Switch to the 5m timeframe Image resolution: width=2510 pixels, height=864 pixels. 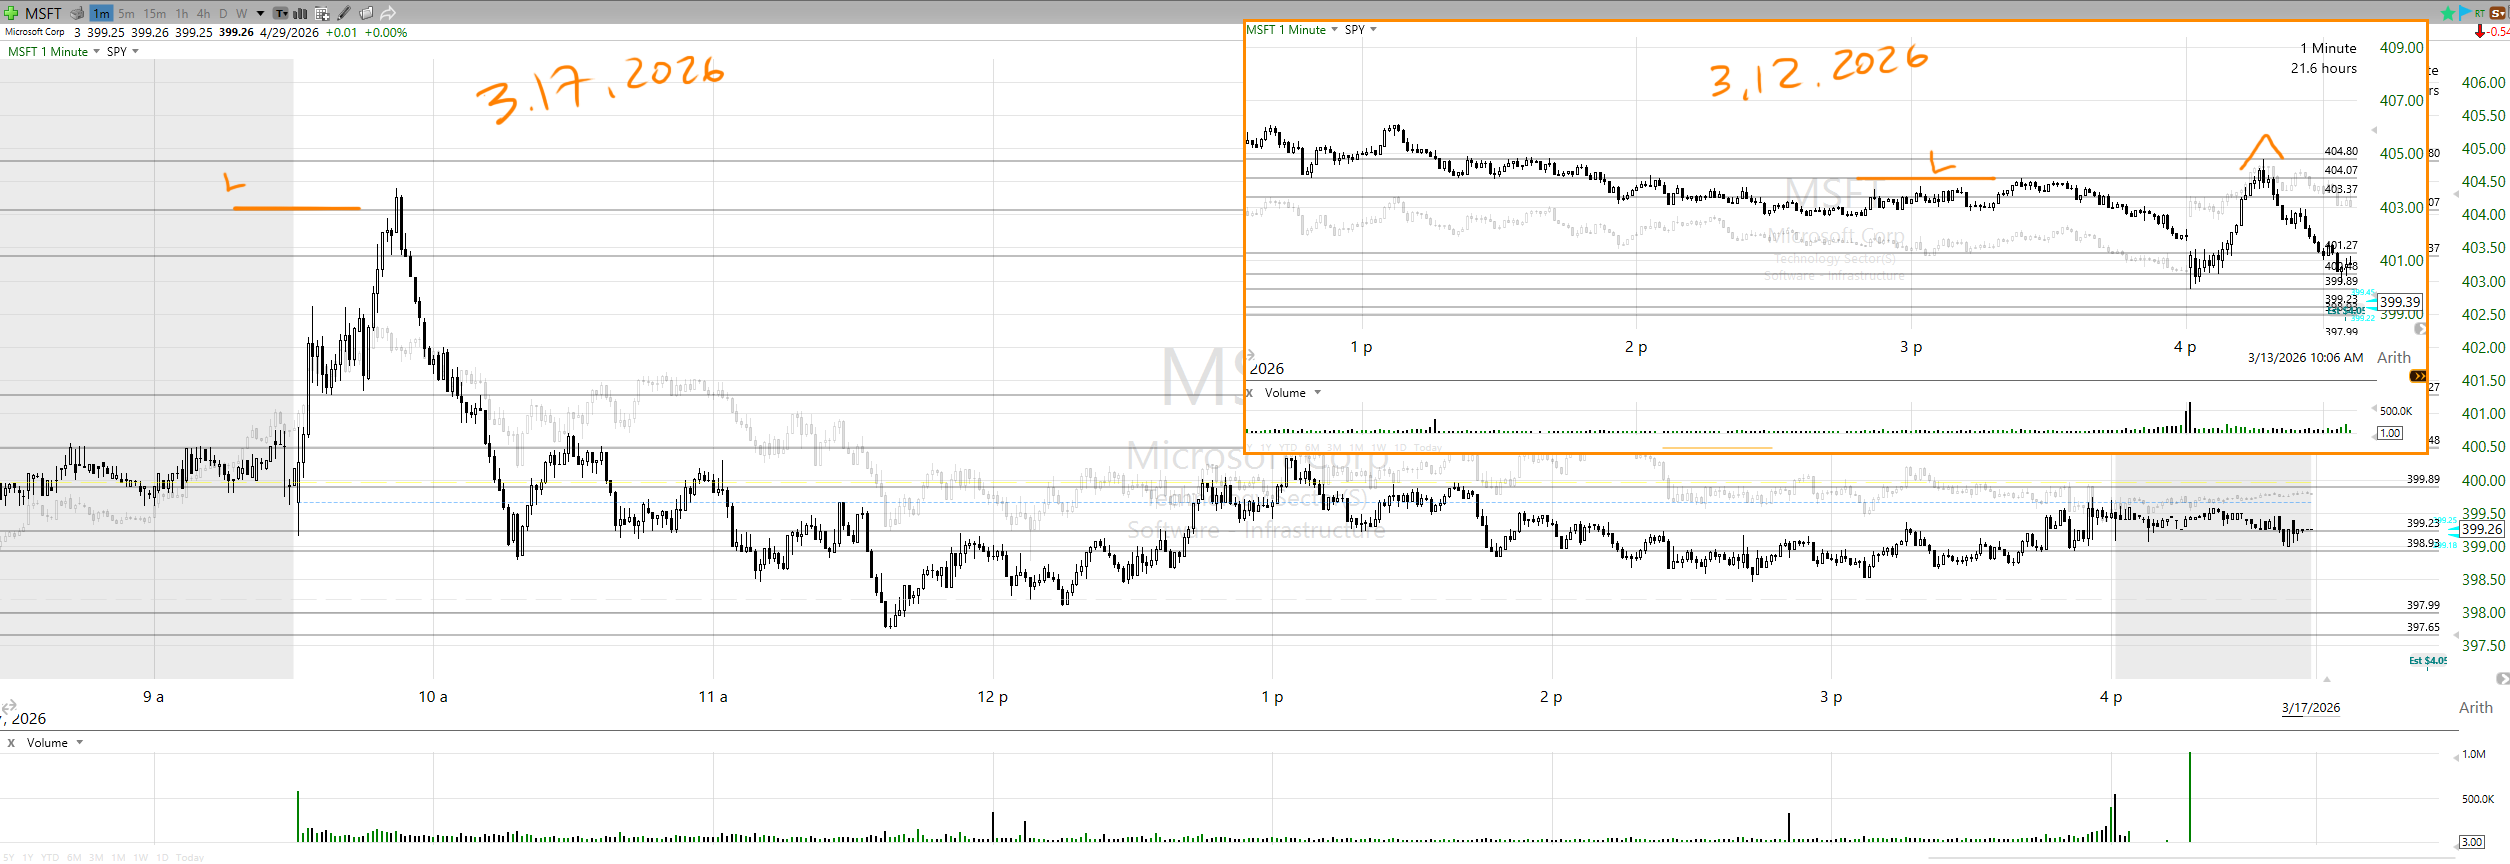pyautogui.click(x=126, y=13)
